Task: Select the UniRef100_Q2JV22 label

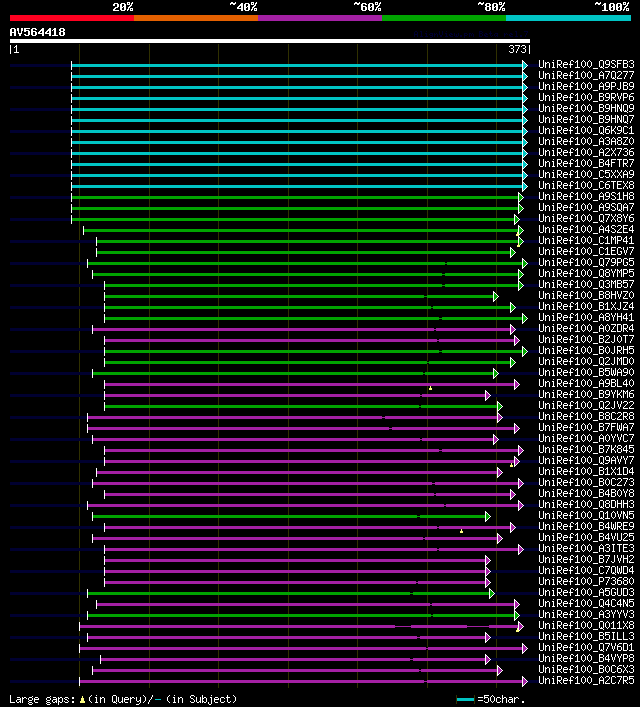Action: [586, 405]
